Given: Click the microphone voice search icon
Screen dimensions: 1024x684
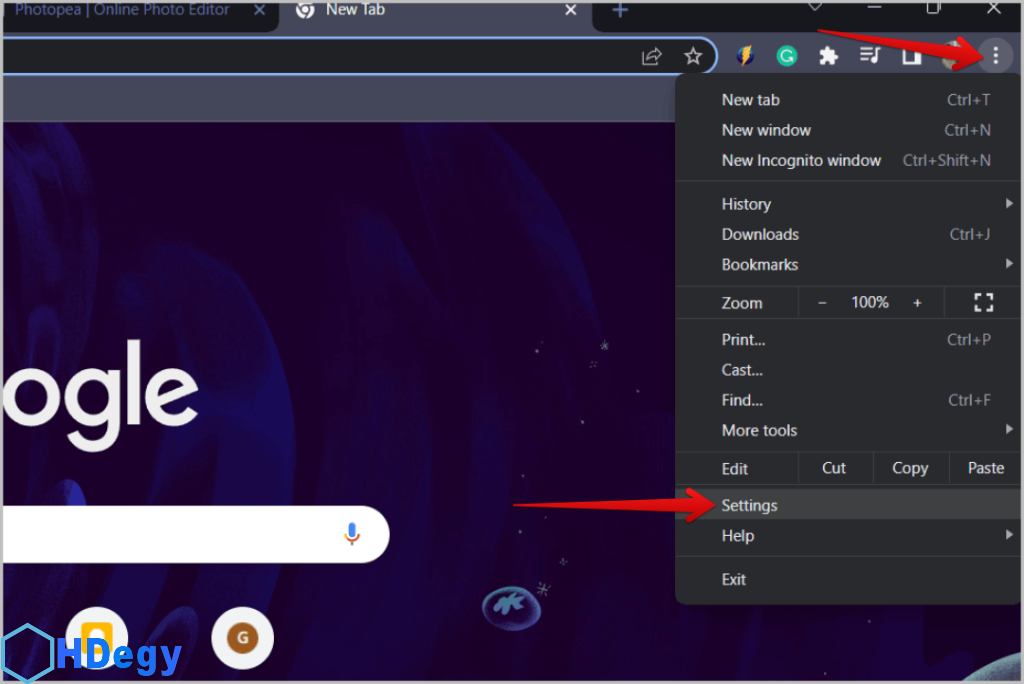Looking at the screenshot, I should [x=351, y=534].
